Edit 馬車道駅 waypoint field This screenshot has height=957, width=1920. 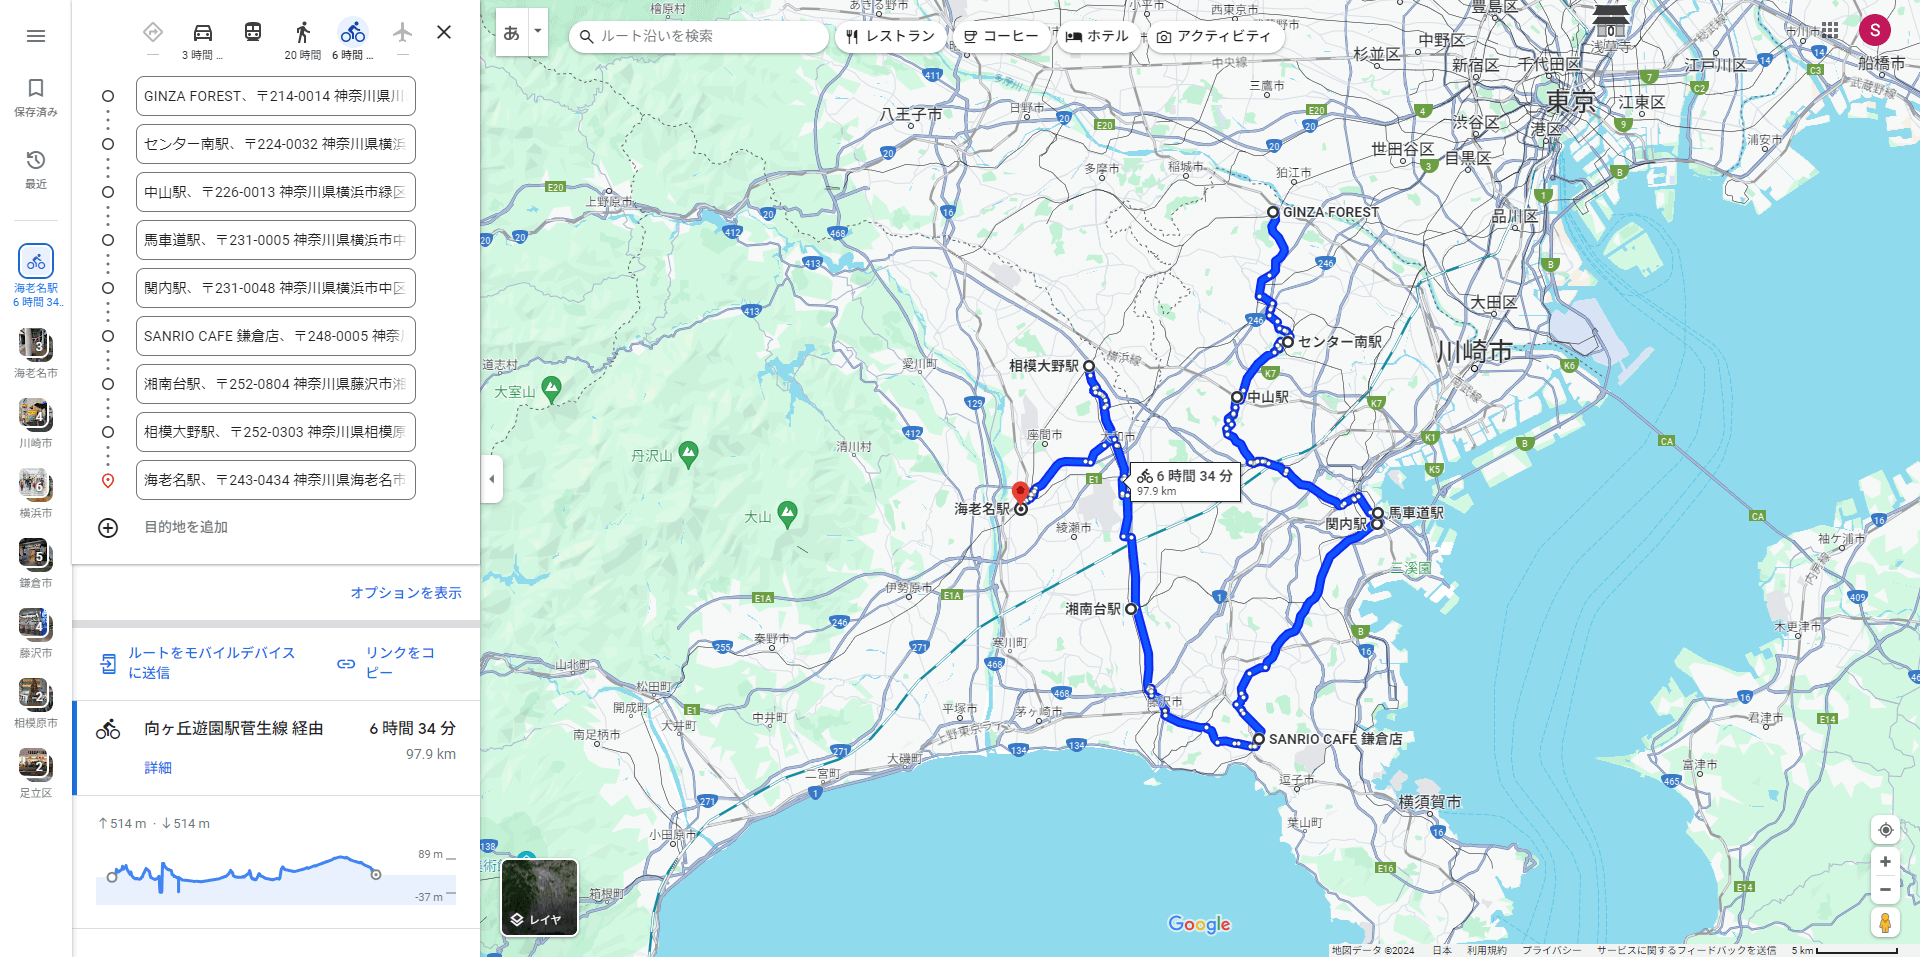click(276, 240)
